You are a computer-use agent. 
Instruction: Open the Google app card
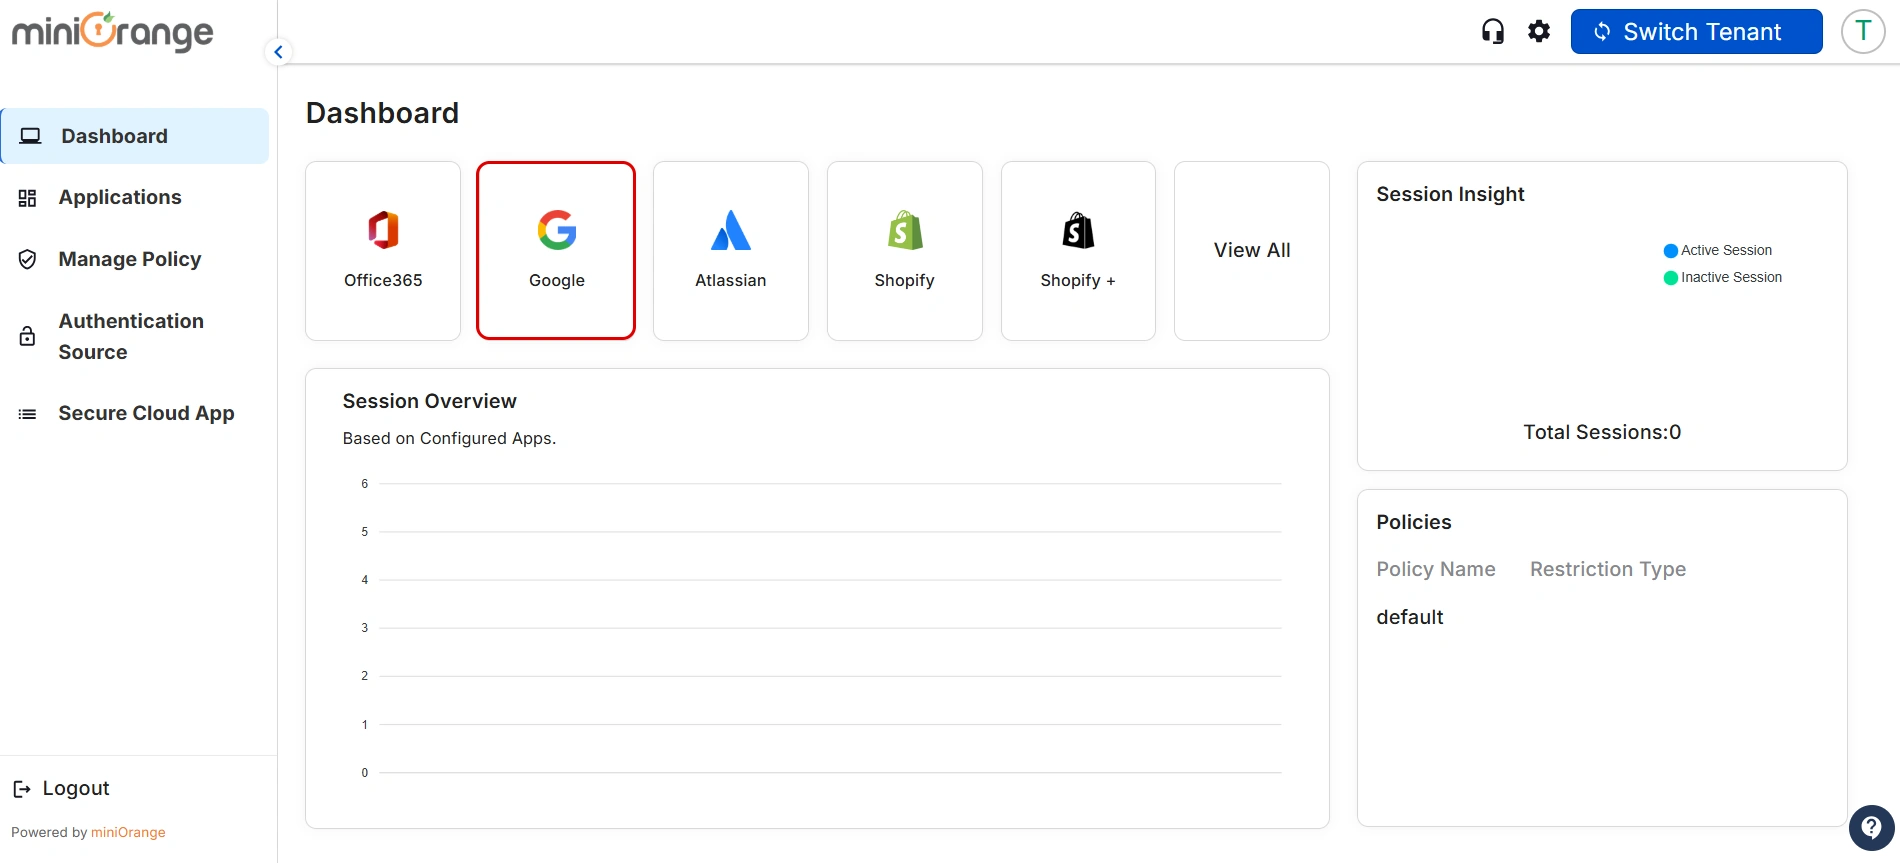click(556, 251)
